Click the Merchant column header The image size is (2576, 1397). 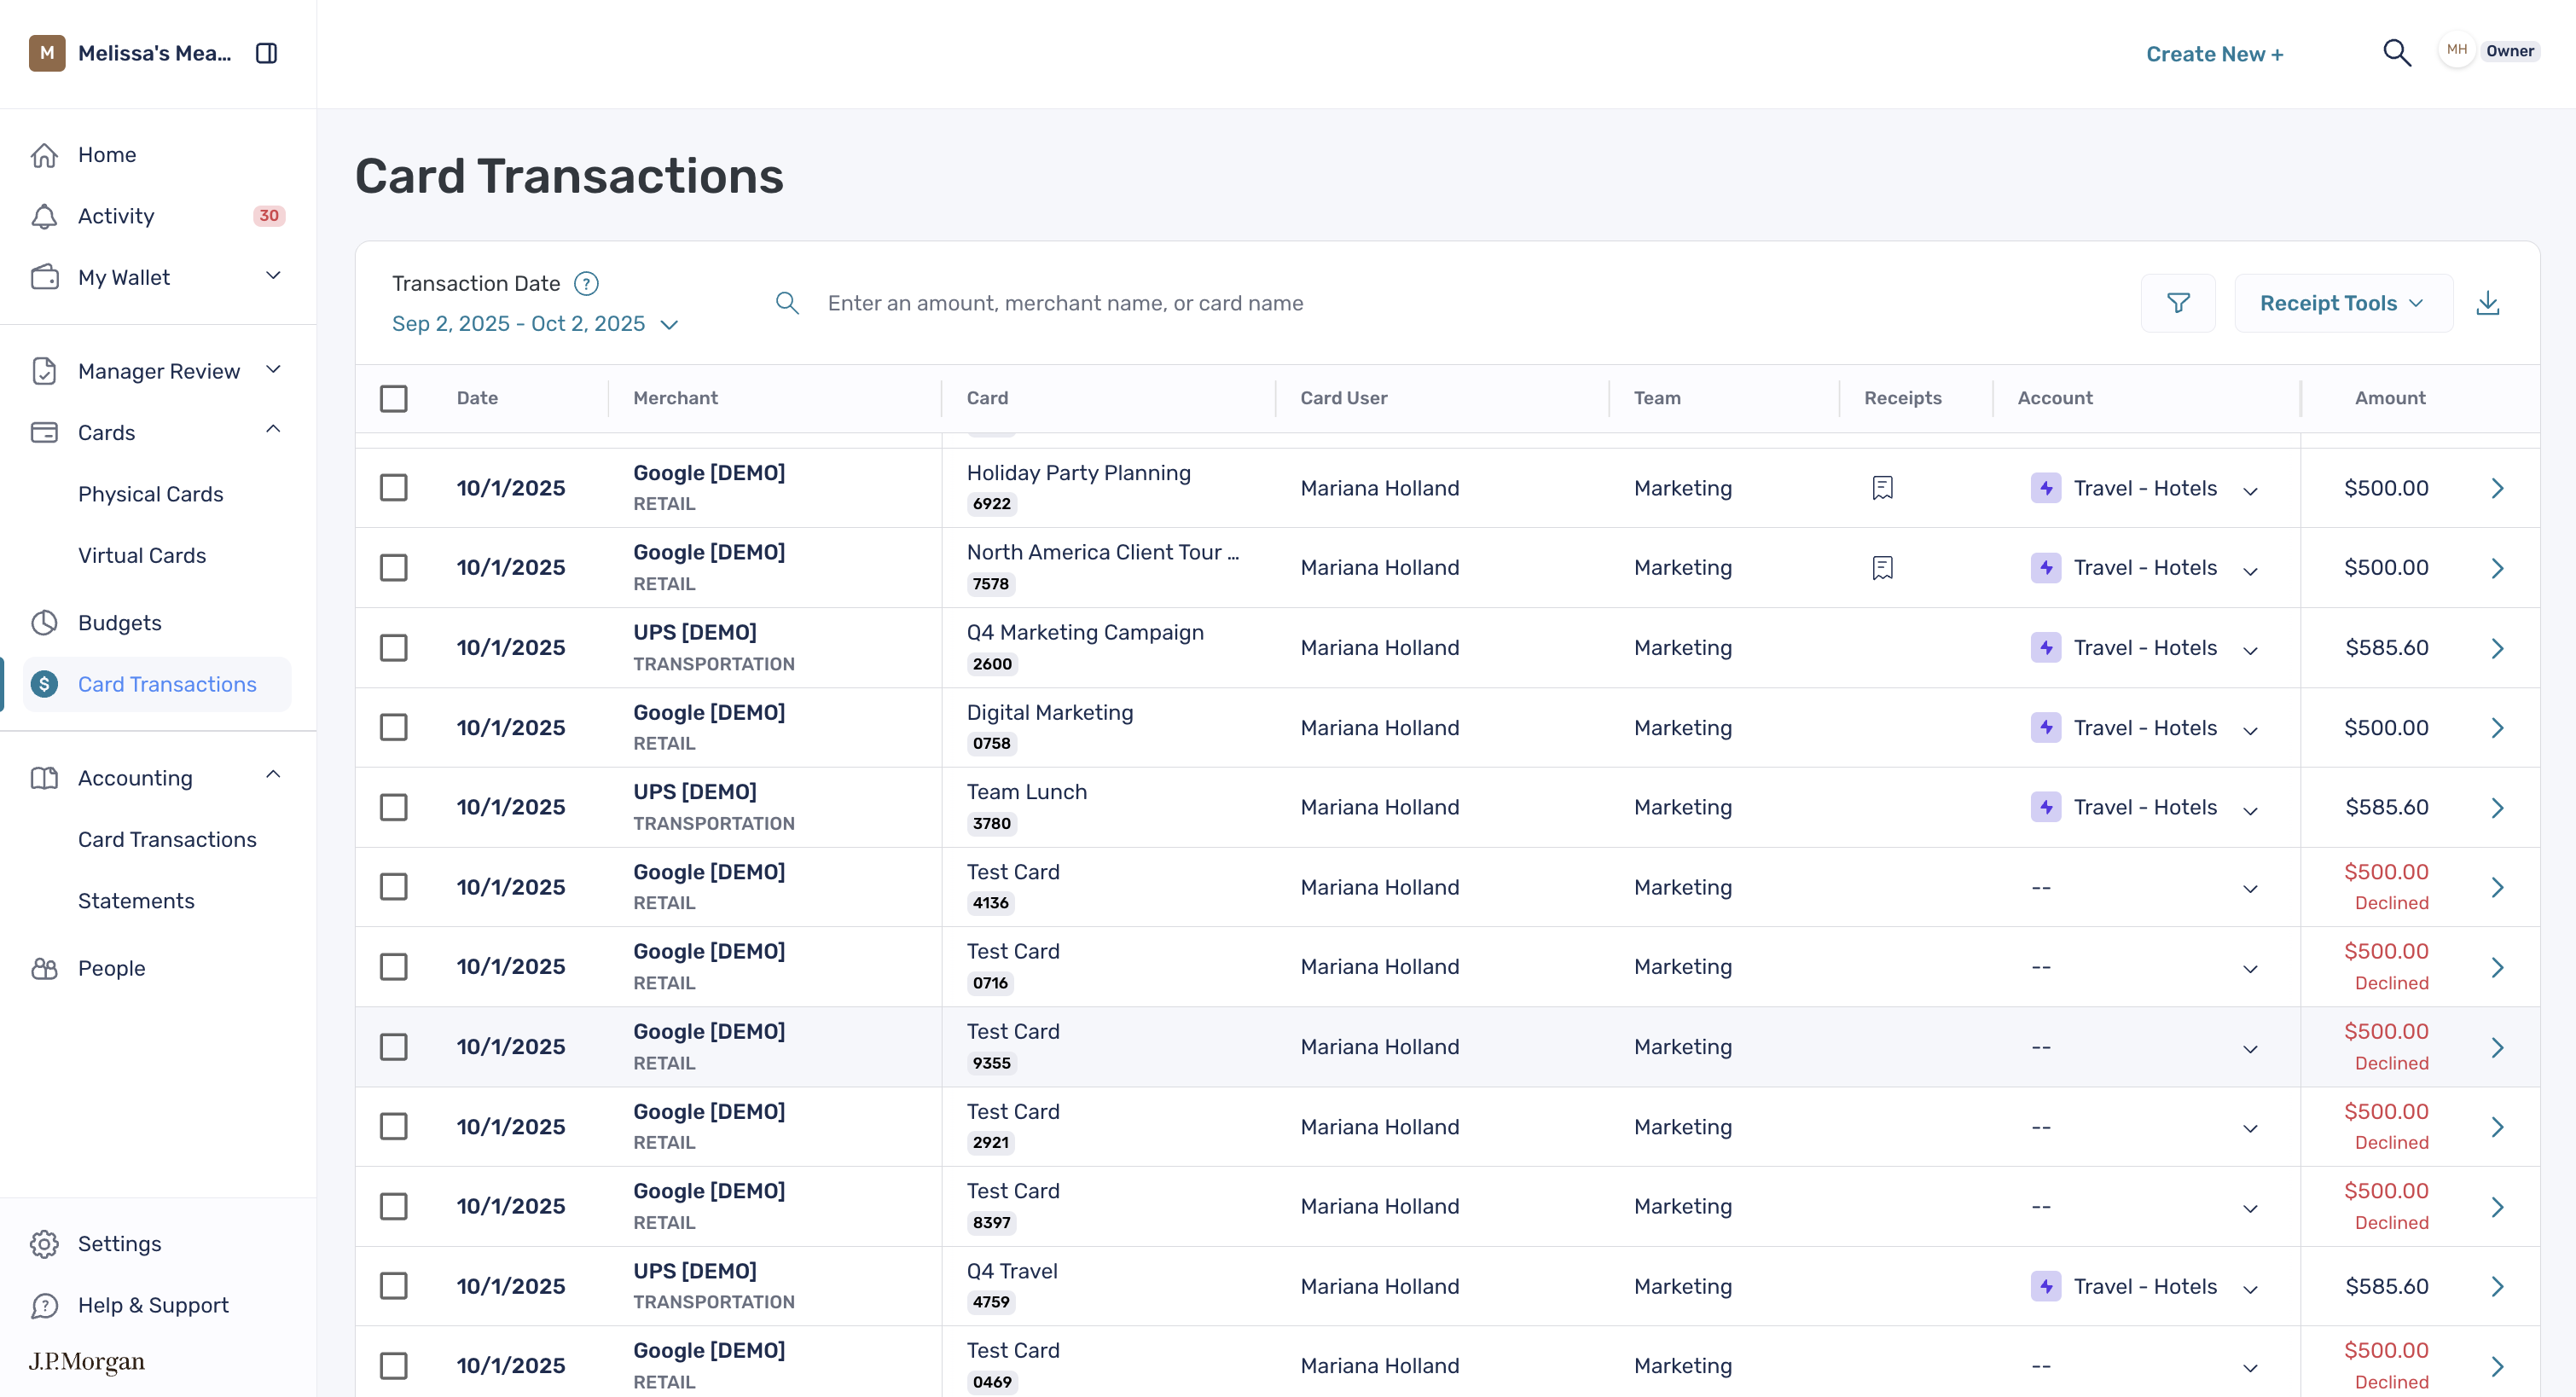coord(675,398)
